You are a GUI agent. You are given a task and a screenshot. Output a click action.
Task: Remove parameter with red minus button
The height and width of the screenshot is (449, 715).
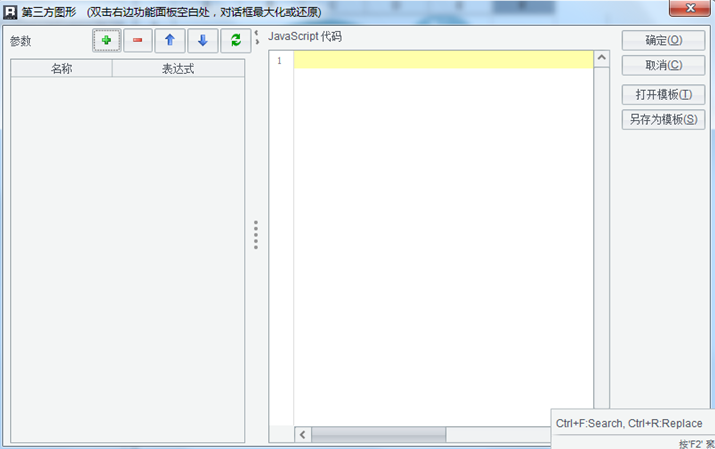point(138,41)
